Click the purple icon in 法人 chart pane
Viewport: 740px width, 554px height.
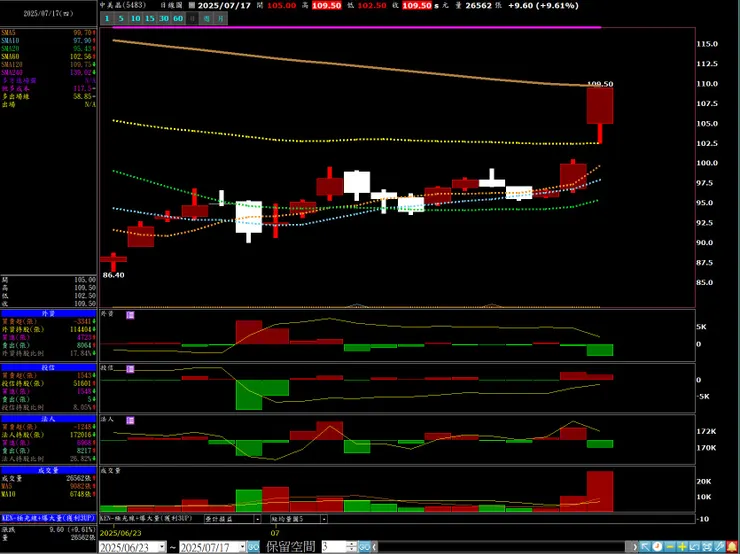(x=130, y=420)
